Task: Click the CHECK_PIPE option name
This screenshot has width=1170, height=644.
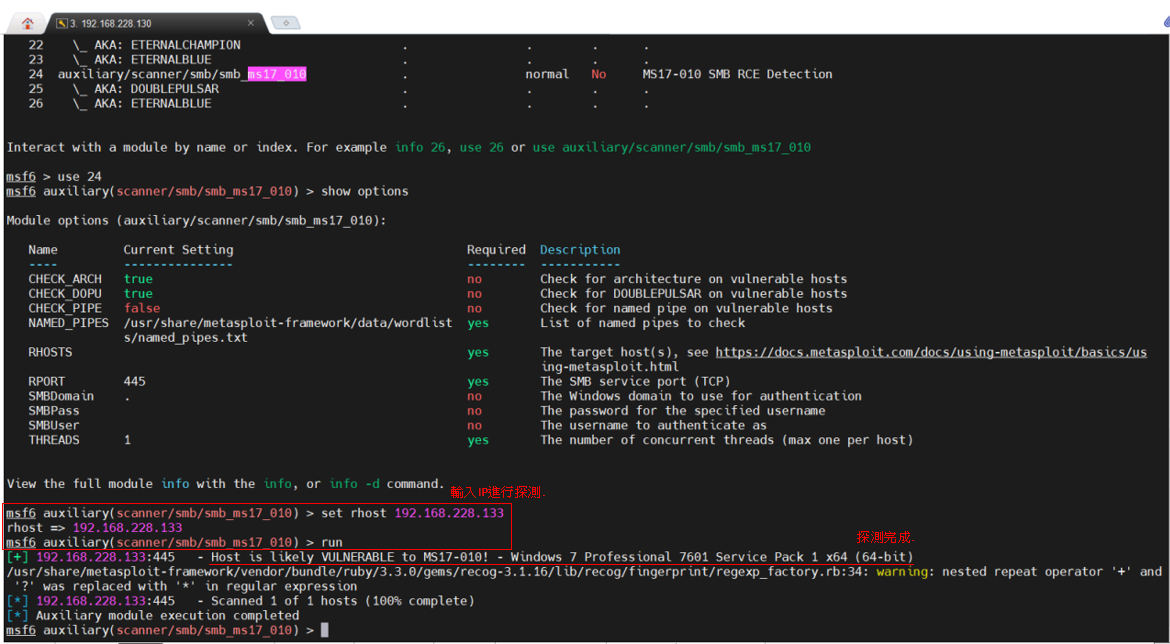Action: 65,308
